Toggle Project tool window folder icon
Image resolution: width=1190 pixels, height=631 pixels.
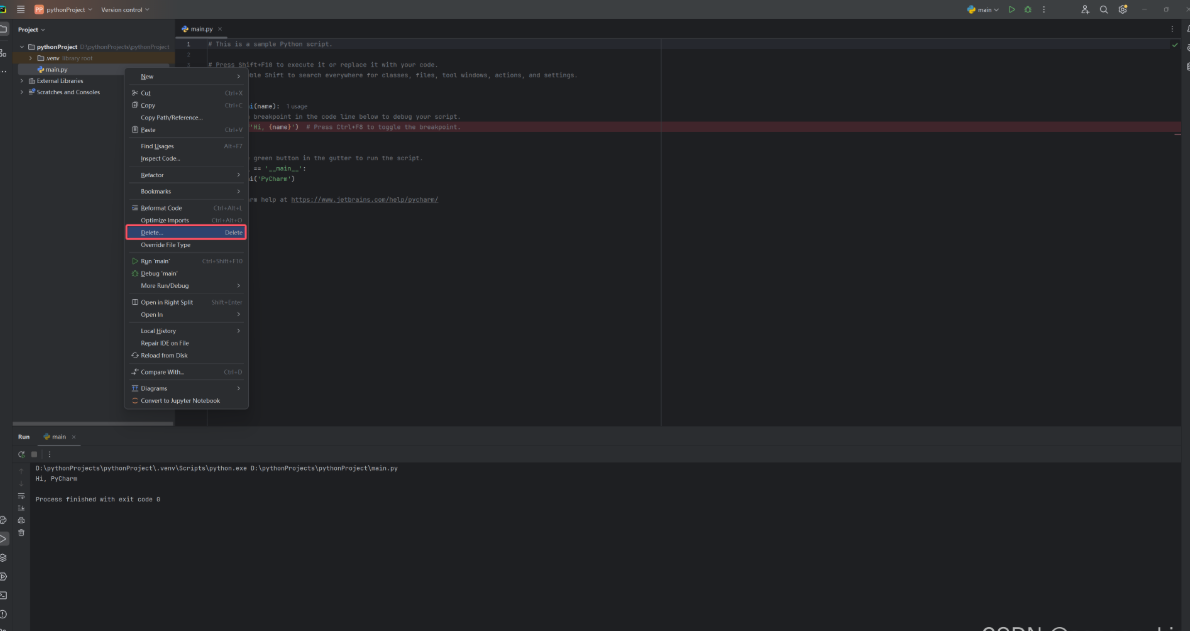(x=5, y=29)
